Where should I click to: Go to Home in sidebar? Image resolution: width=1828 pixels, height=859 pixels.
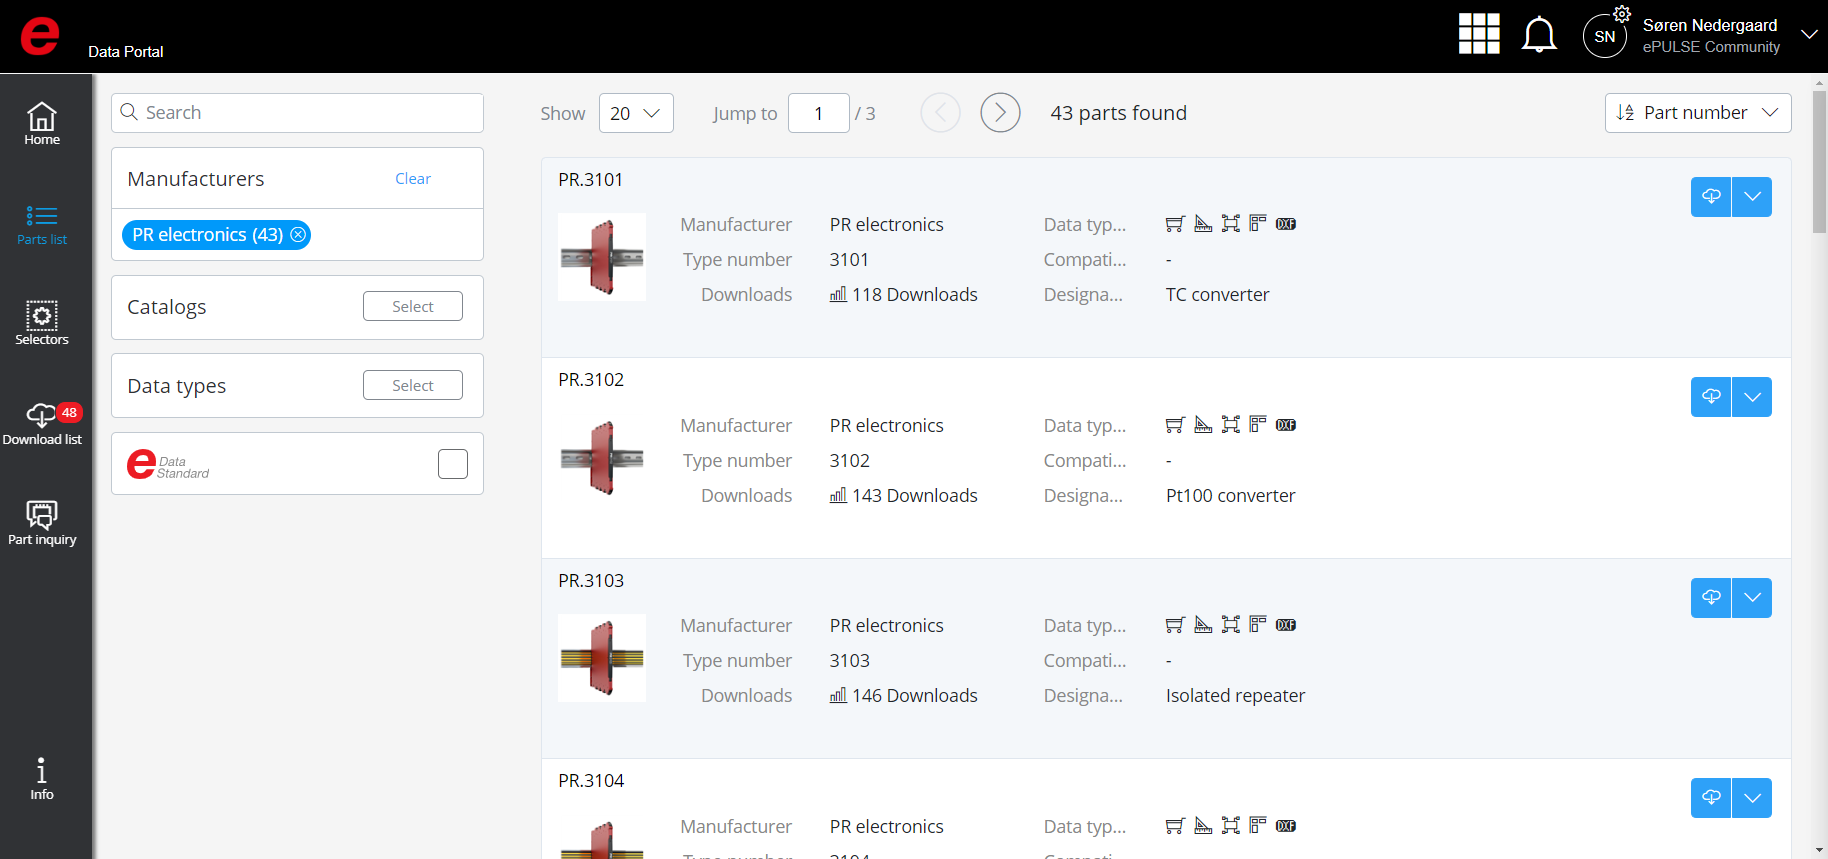(x=42, y=124)
